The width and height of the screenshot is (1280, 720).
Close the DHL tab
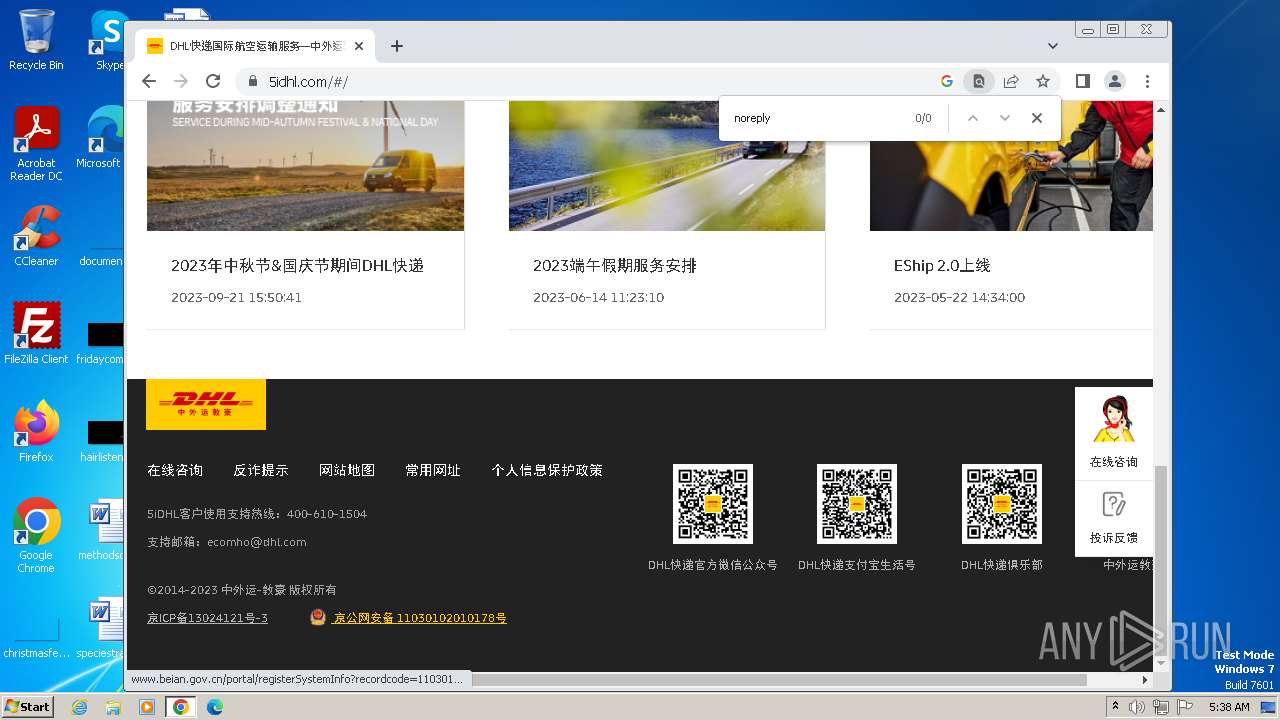click(359, 46)
